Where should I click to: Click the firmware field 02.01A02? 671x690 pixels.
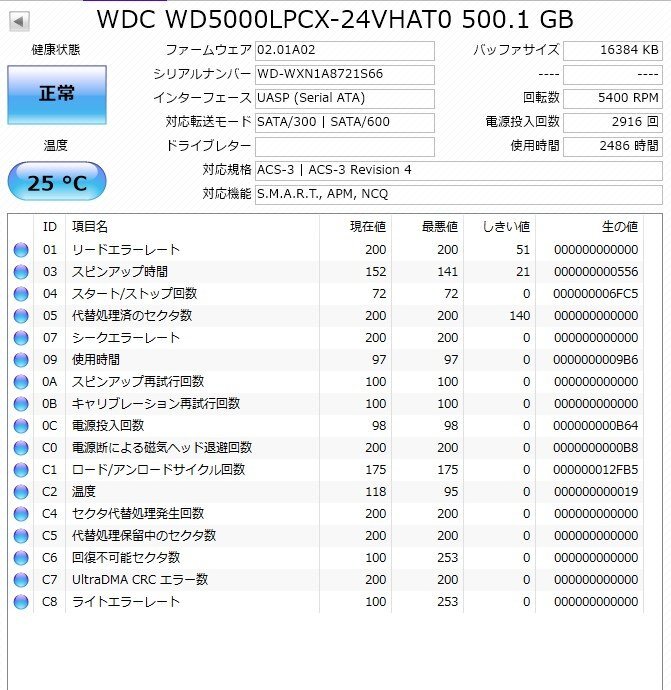click(x=345, y=51)
